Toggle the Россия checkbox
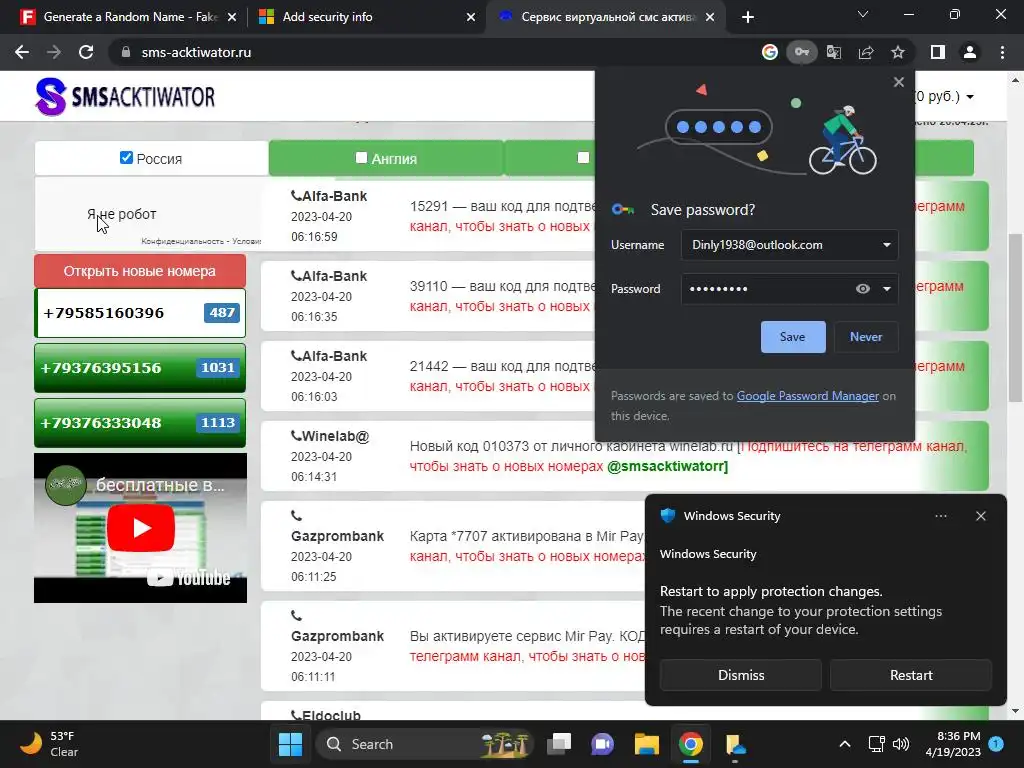This screenshot has height=768, width=1024. click(x=126, y=157)
